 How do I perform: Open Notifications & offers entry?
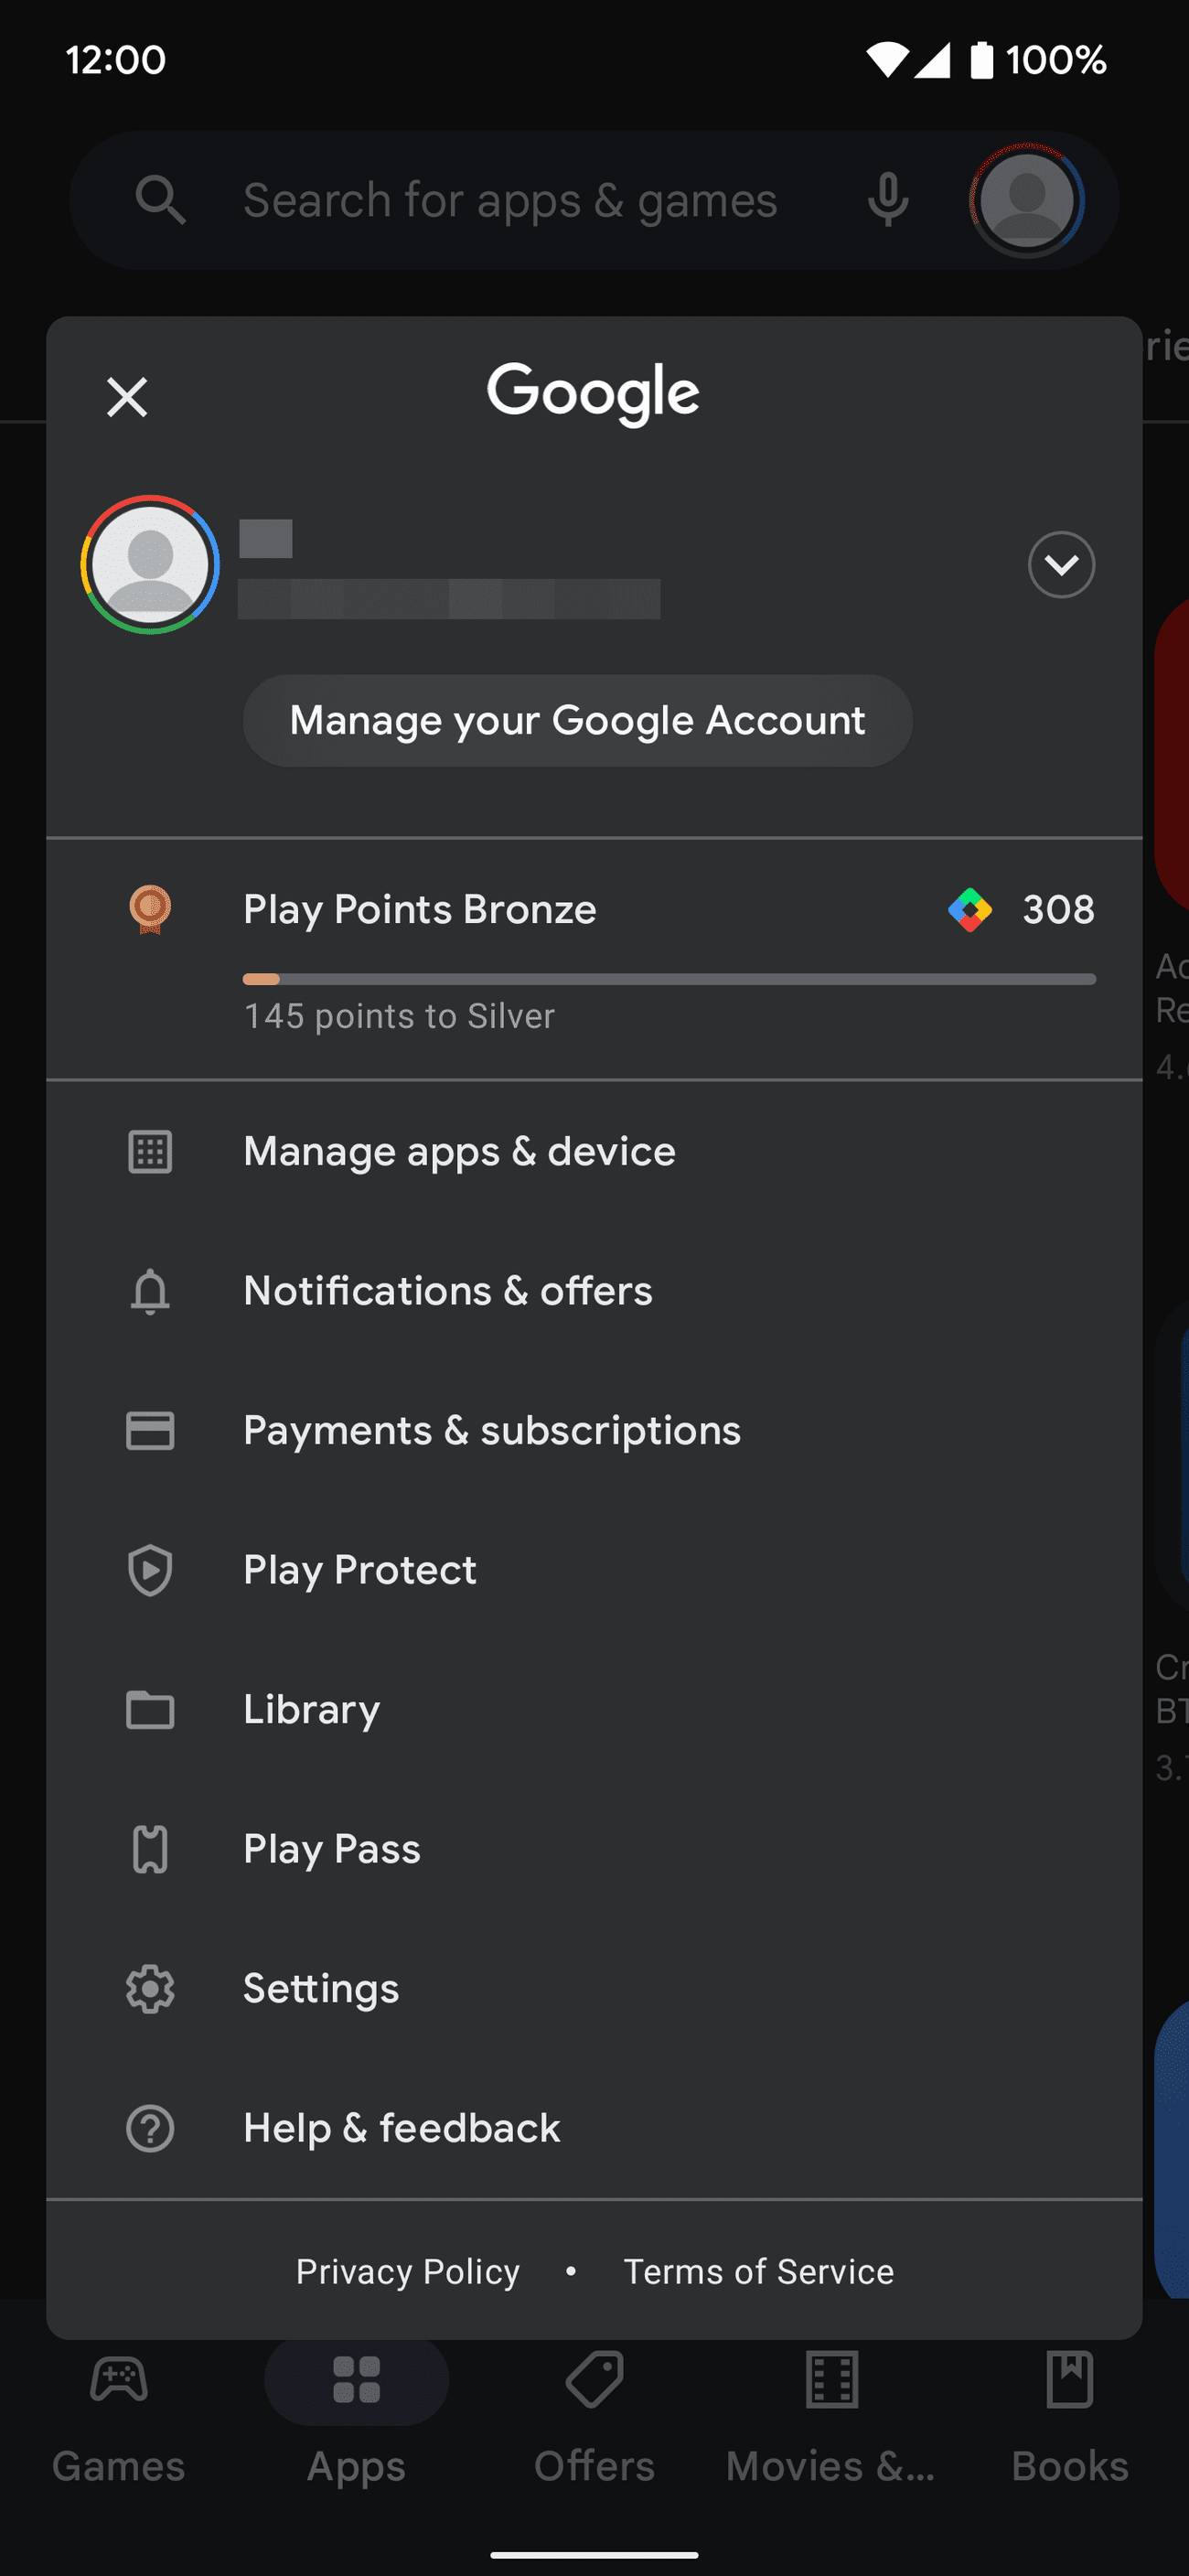coord(447,1291)
